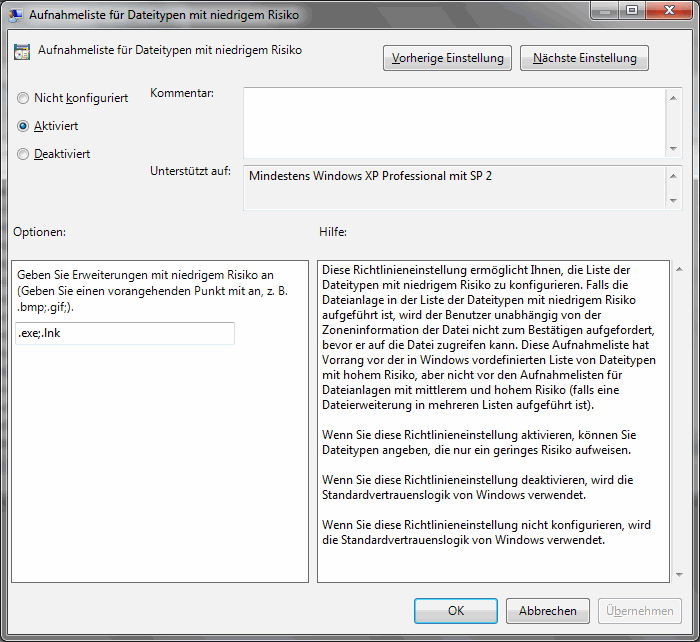700x642 pixels.
Task: Click the policy settings icon beside the heading
Action: [x=21, y=52]
